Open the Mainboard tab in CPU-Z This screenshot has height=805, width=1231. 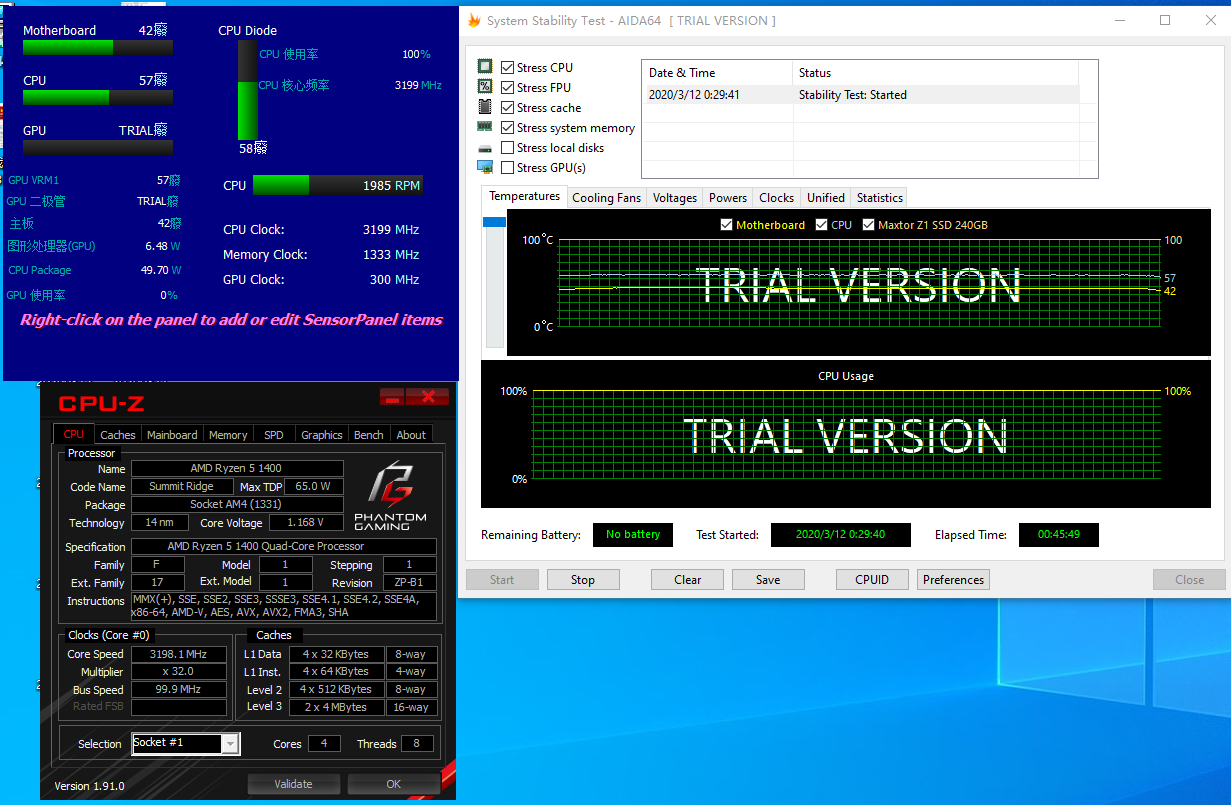coord(172,435)
